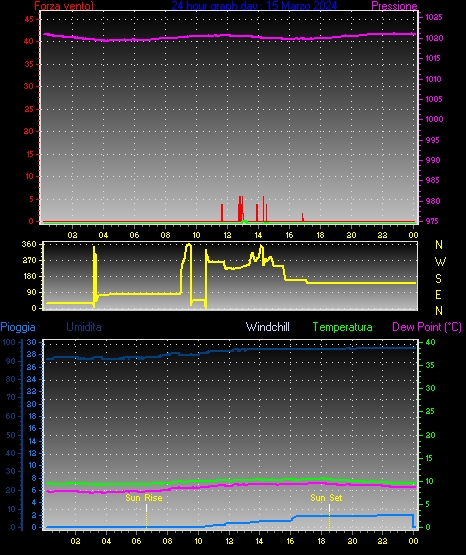Click the W wind direction letter
Screen dimensions: 466x555
tap(440, 262)
